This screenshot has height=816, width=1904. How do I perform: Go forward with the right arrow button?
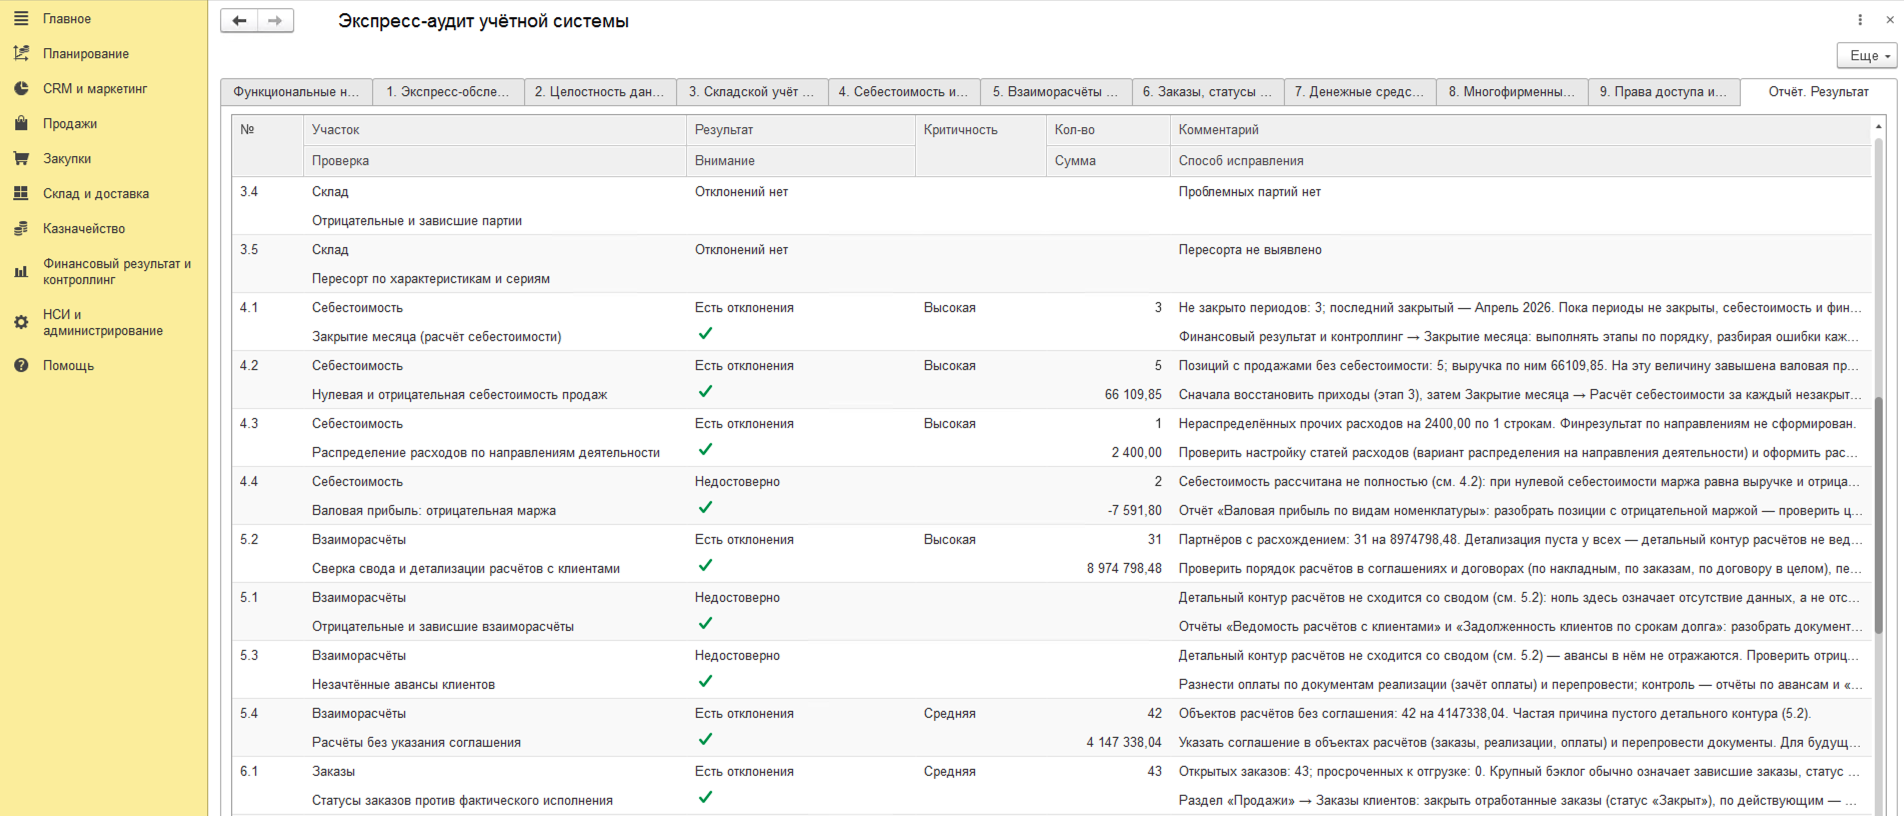[275, 21]
